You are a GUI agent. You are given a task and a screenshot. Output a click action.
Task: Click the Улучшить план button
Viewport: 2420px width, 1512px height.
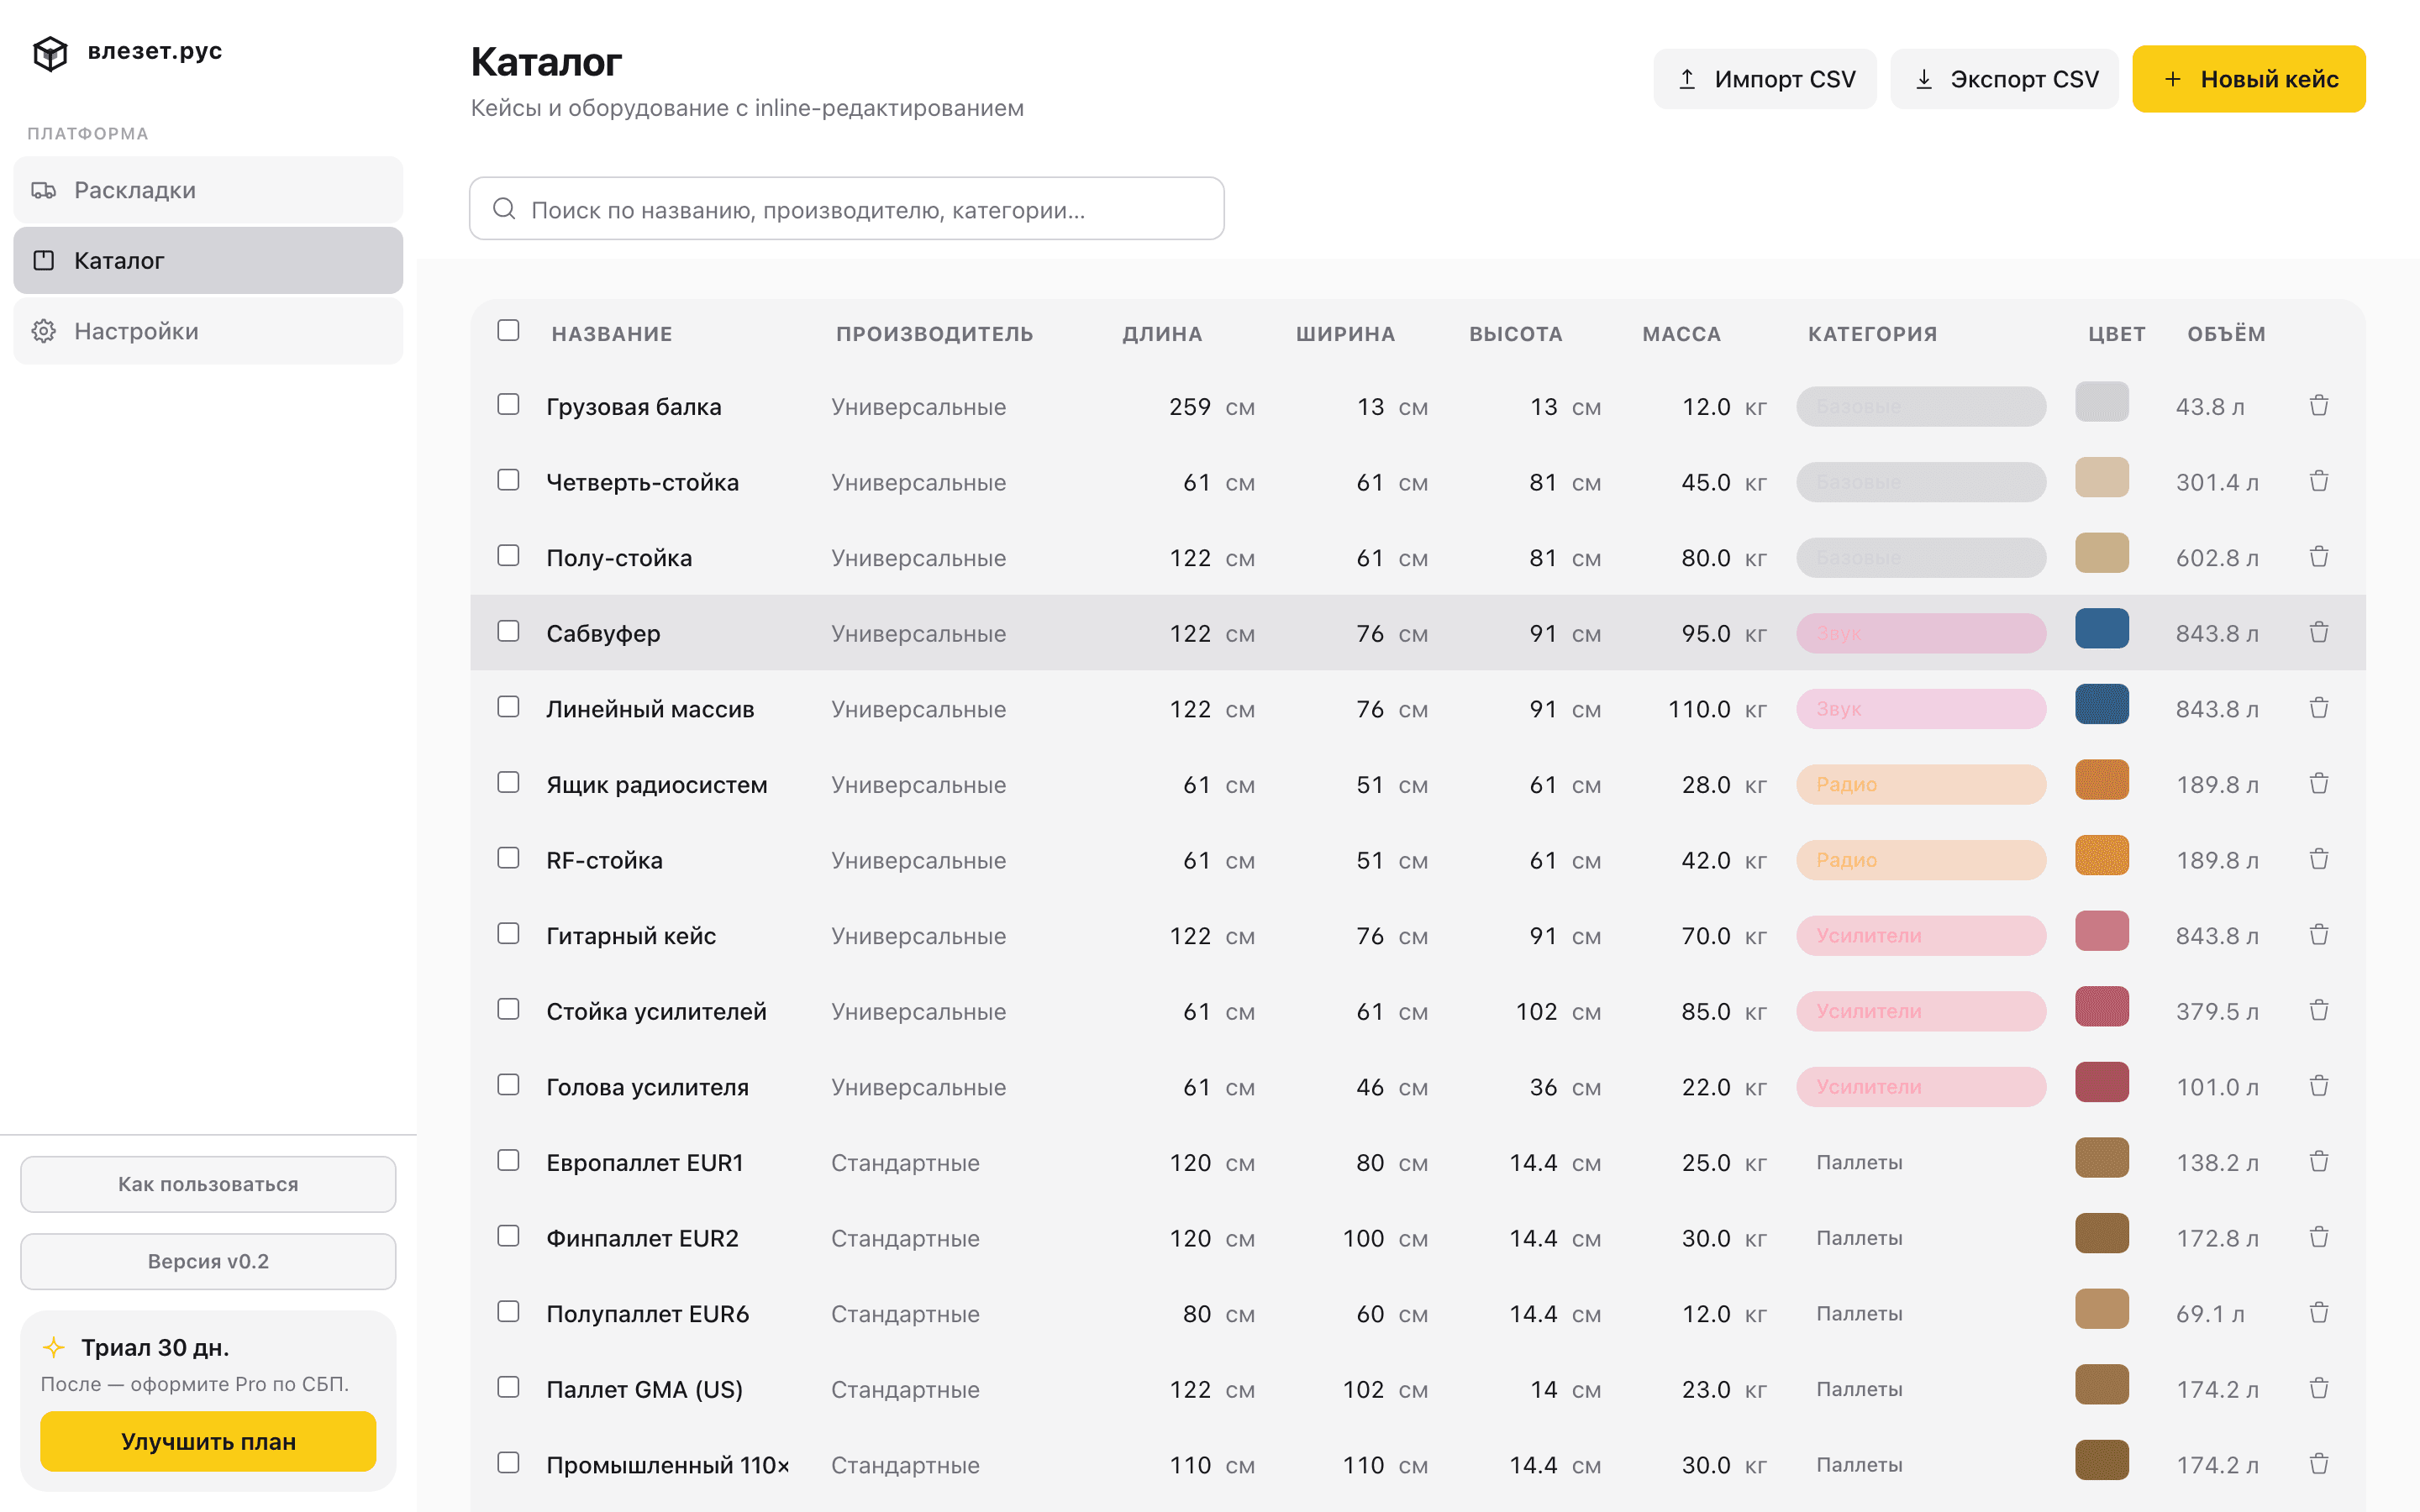click(x=208, y=1441)
